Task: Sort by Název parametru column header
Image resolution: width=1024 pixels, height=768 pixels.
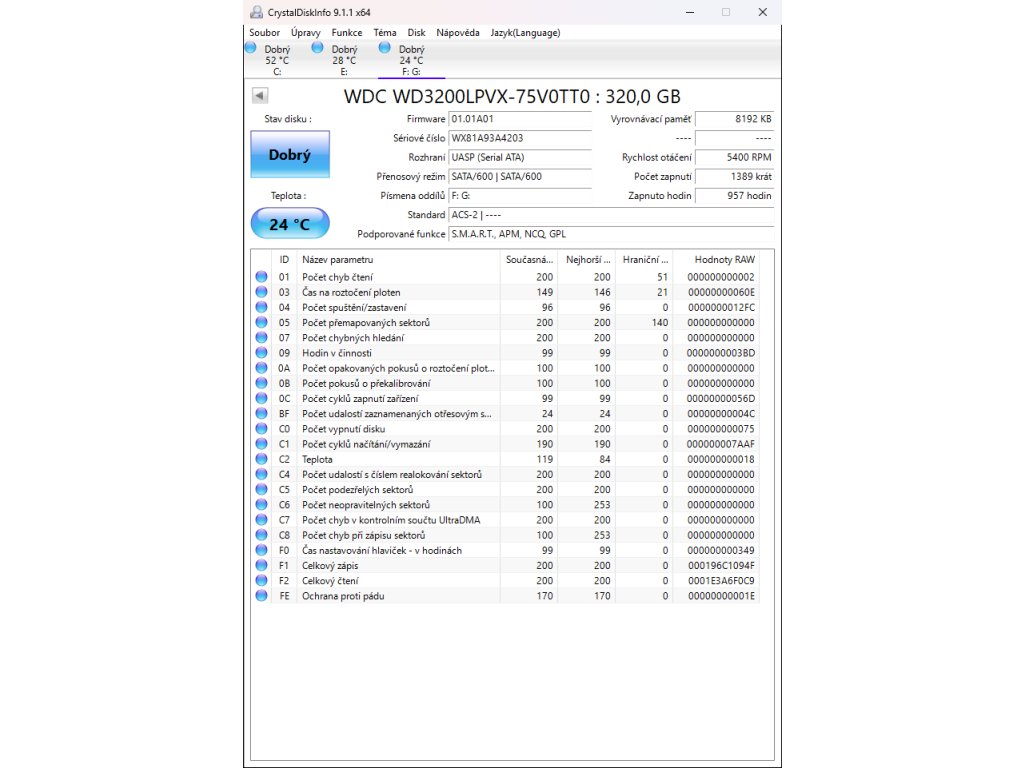Action: (x=397, y=259)
